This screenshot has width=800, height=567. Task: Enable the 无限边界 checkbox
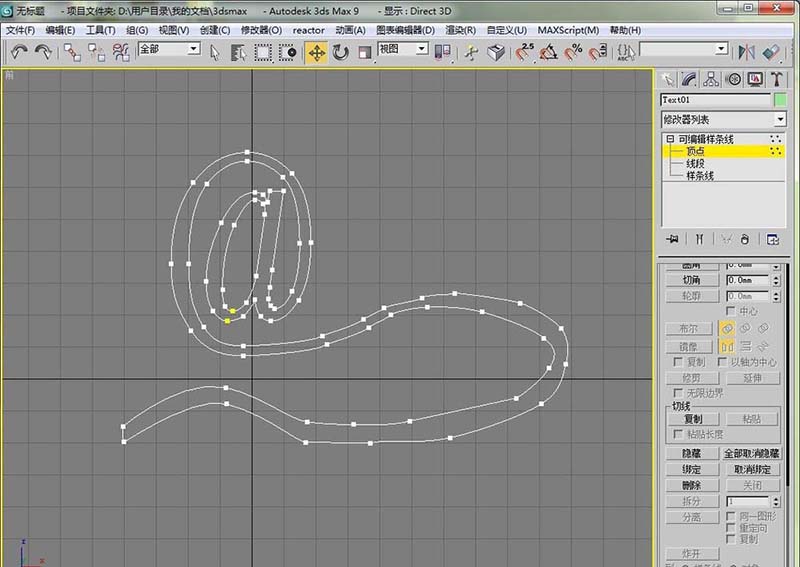pyautogui.click(x=679, y=394)
